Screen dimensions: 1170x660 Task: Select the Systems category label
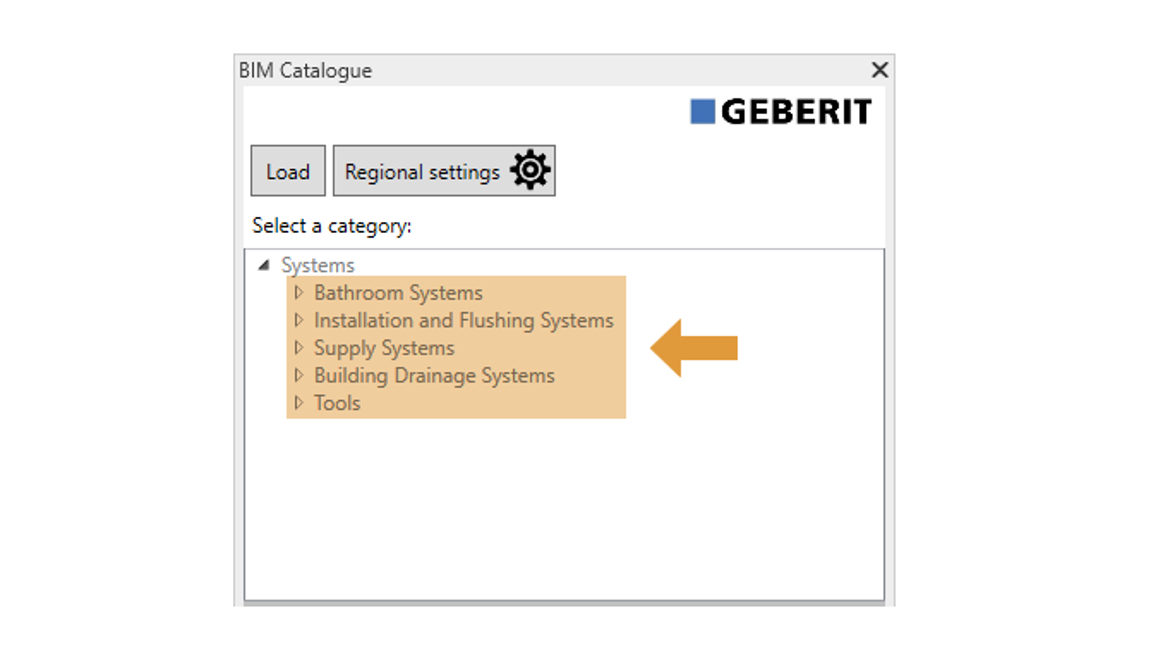(x=318, y=265)
